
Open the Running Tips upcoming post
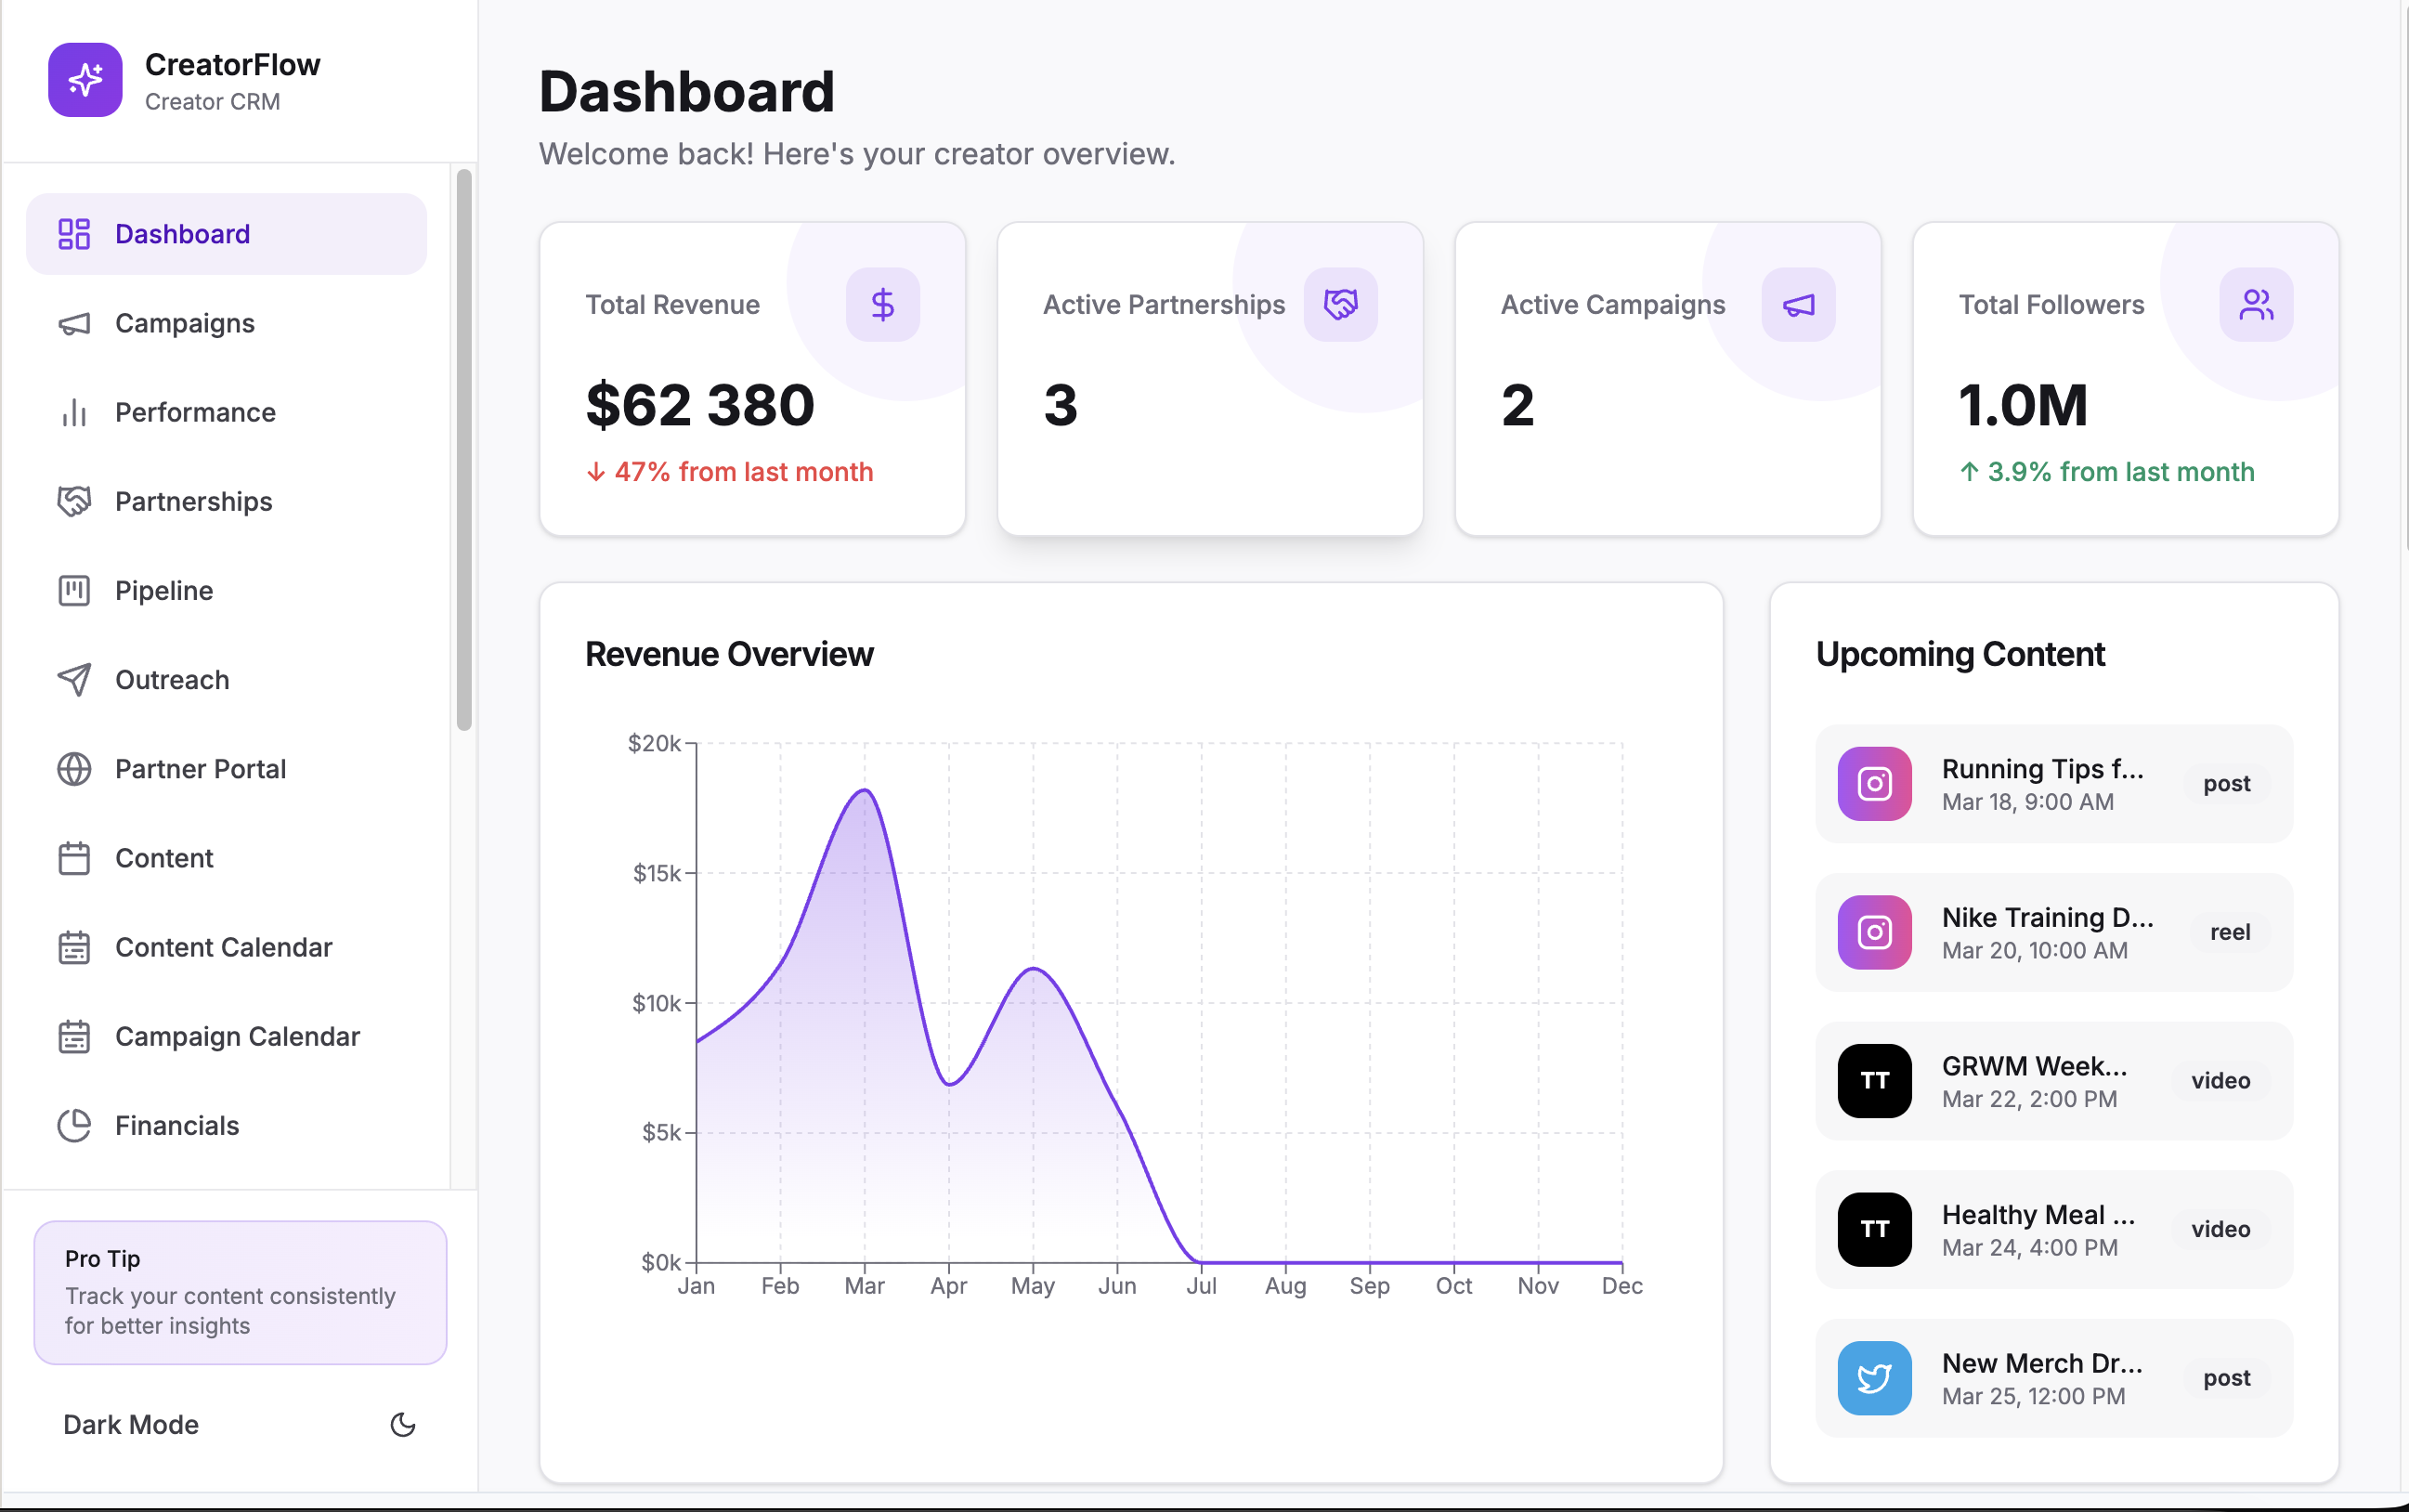pyautogui.click(x=2054, y=784)
